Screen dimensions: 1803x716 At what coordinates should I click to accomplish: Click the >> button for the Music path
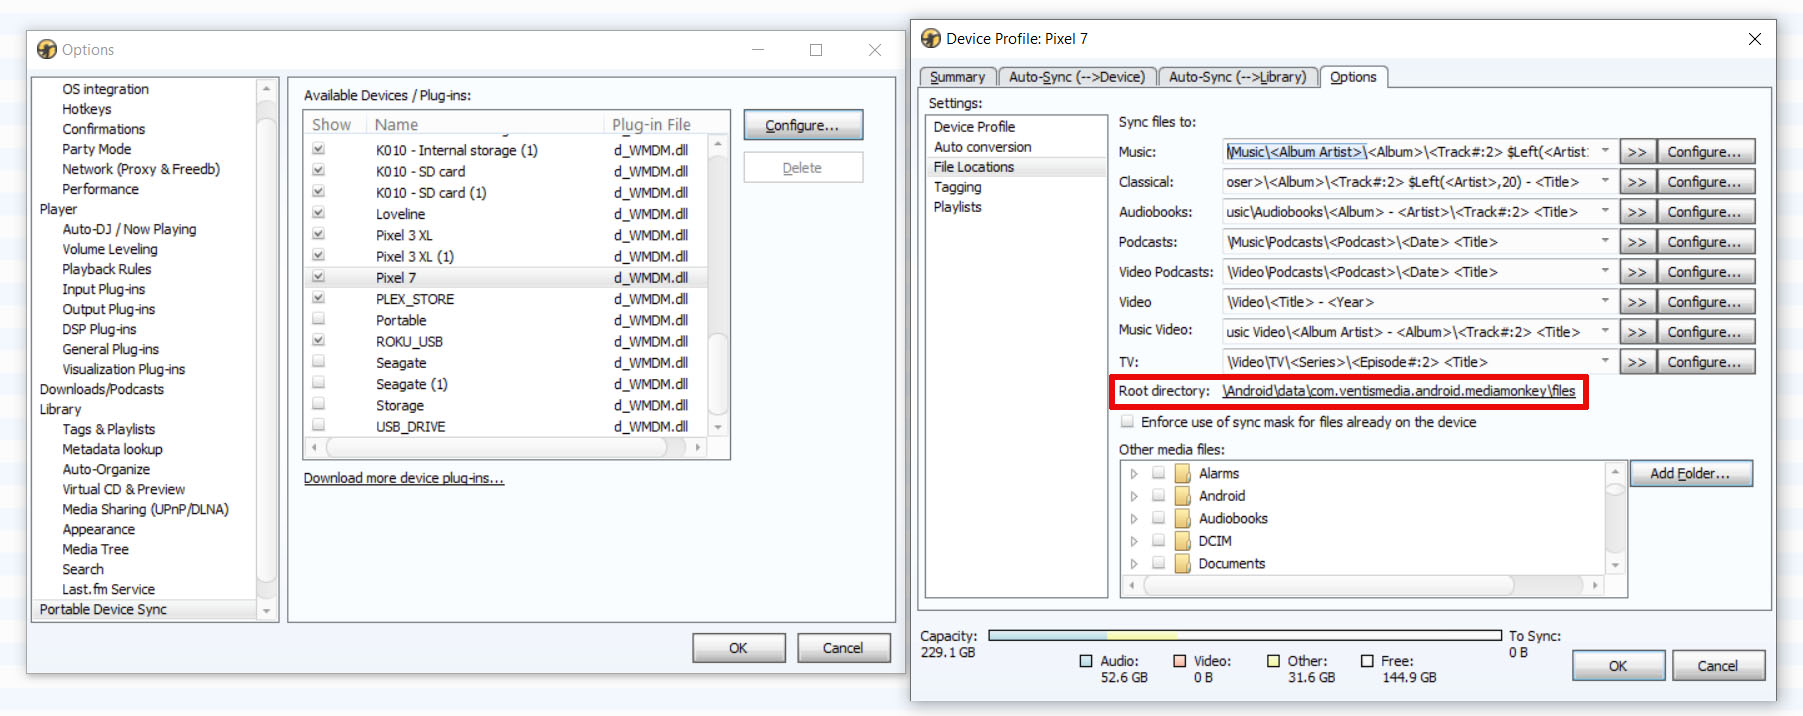click(1636, 152)
